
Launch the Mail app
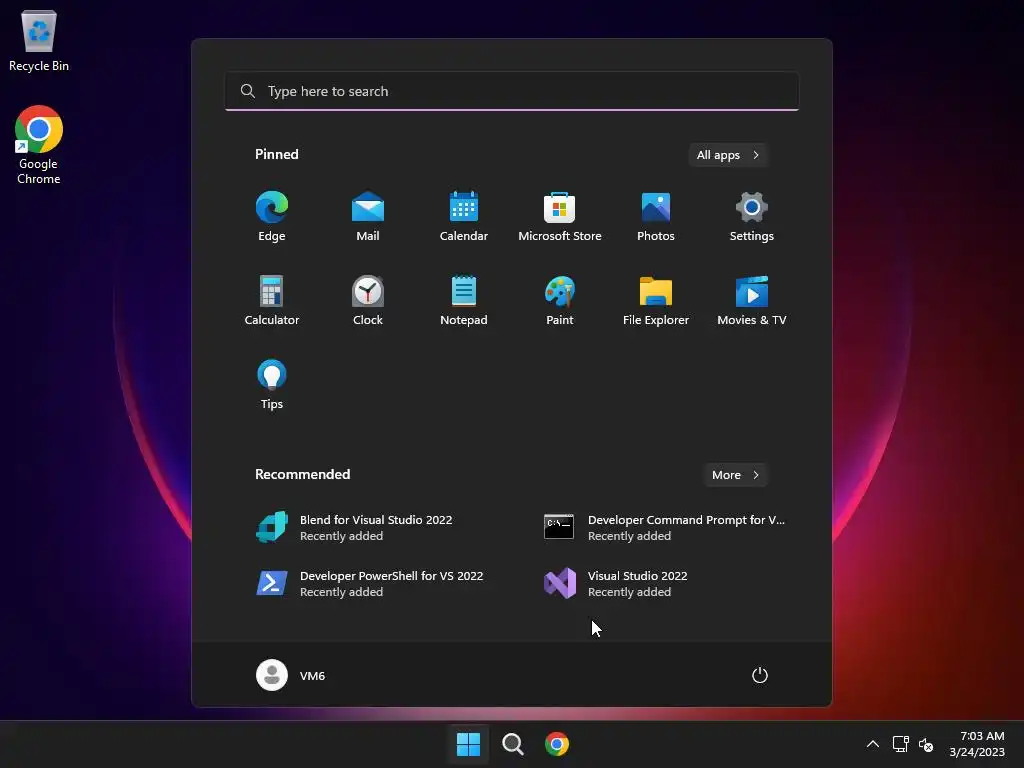point(368,217)
